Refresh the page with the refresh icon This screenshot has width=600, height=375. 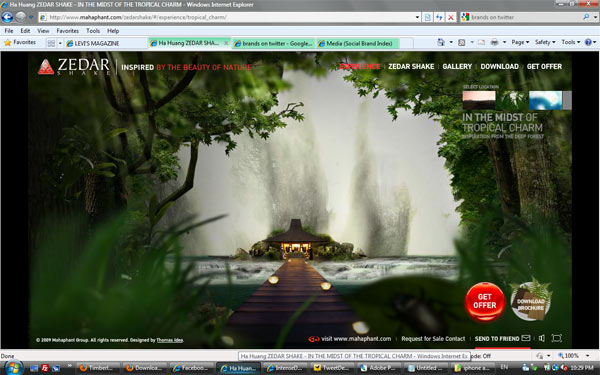click(x=439, y=17)
